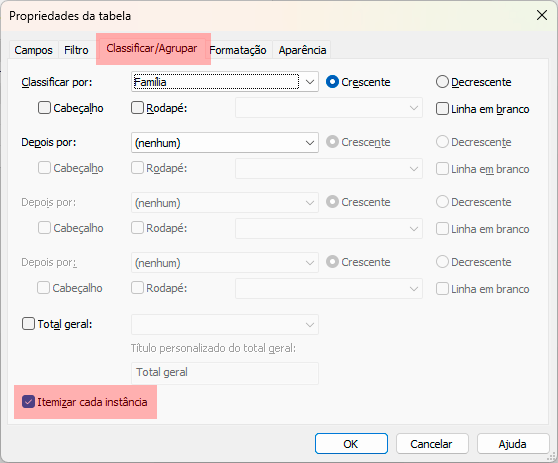The width and height of the screenshot is (558, 463).
Task: Switch to the Campos tab
Action: click(33, 50)
